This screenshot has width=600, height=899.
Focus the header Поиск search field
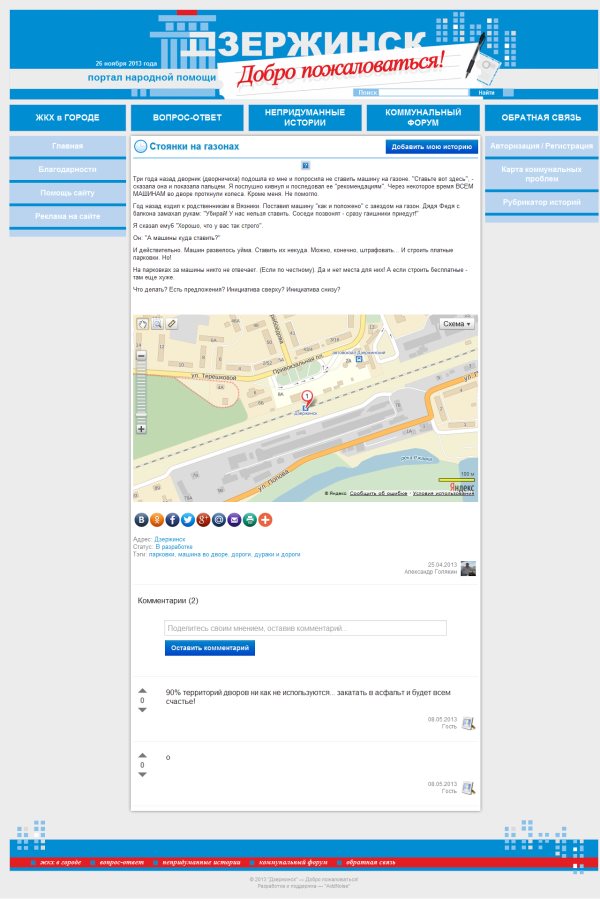[423, 92]
